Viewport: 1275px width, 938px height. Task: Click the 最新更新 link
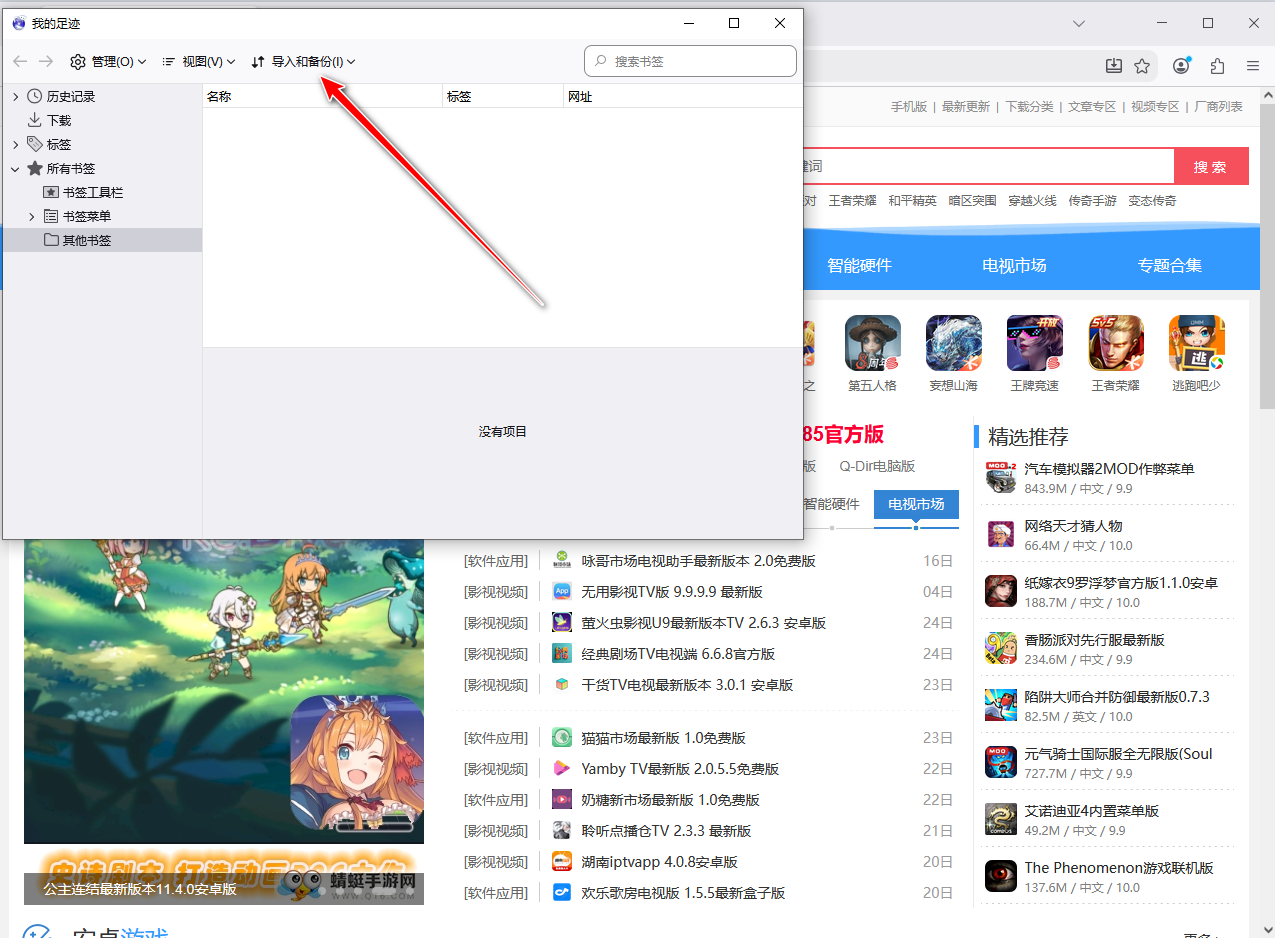pyautogui.click(x=966, y=107)
